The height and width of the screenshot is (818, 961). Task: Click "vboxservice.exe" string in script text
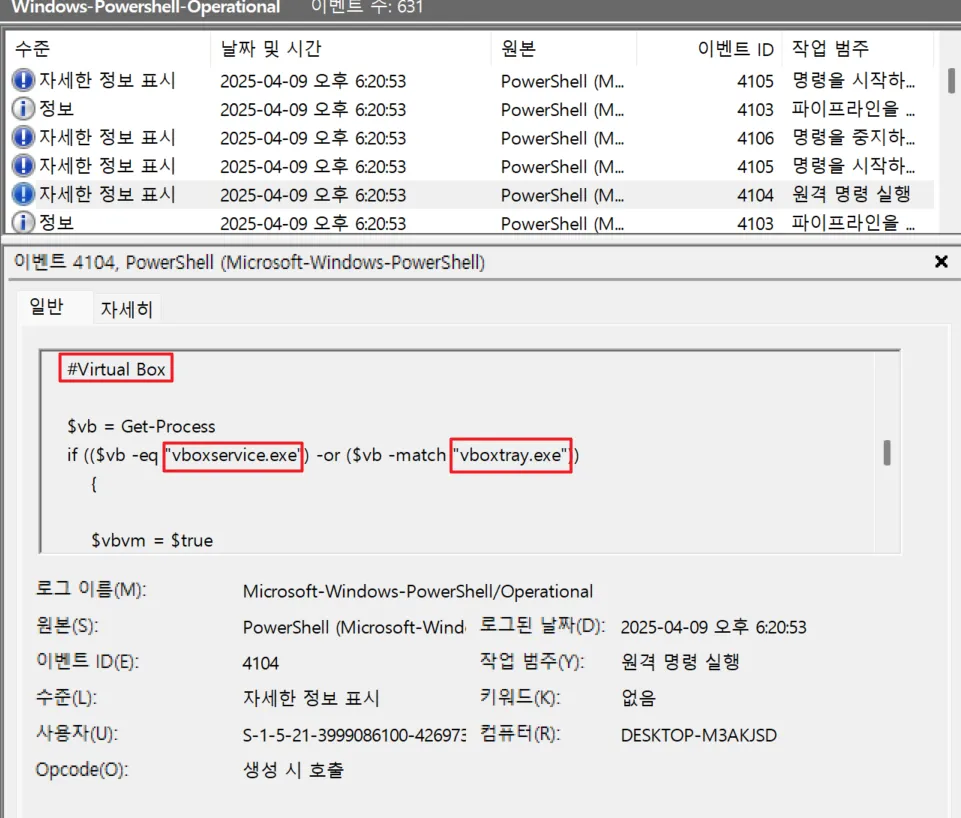click(x=234, y=455)
